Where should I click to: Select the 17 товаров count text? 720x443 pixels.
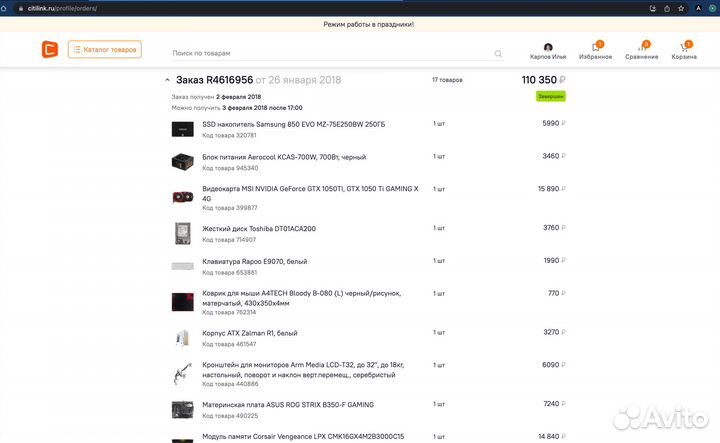[x=447, y=80]
